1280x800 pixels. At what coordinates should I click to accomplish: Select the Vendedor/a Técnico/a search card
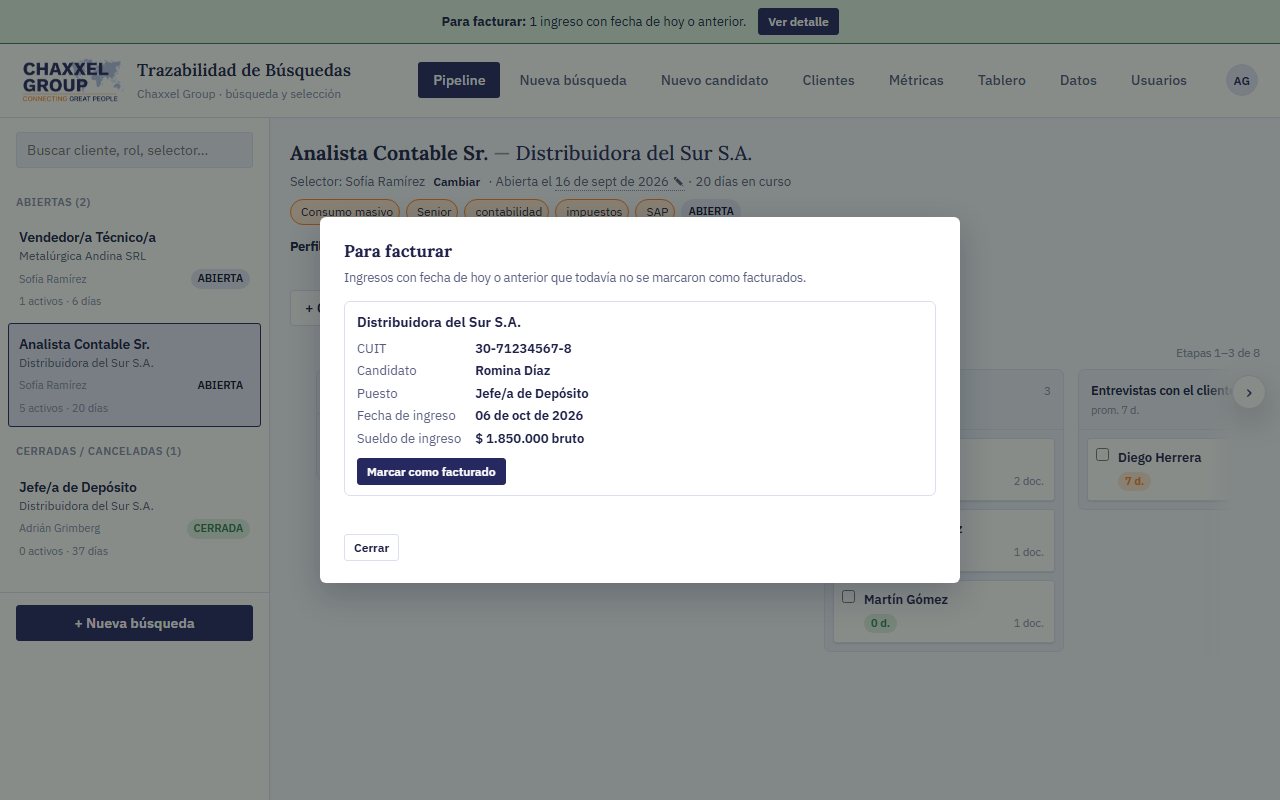pyautogui.click(x=134, y=268)
